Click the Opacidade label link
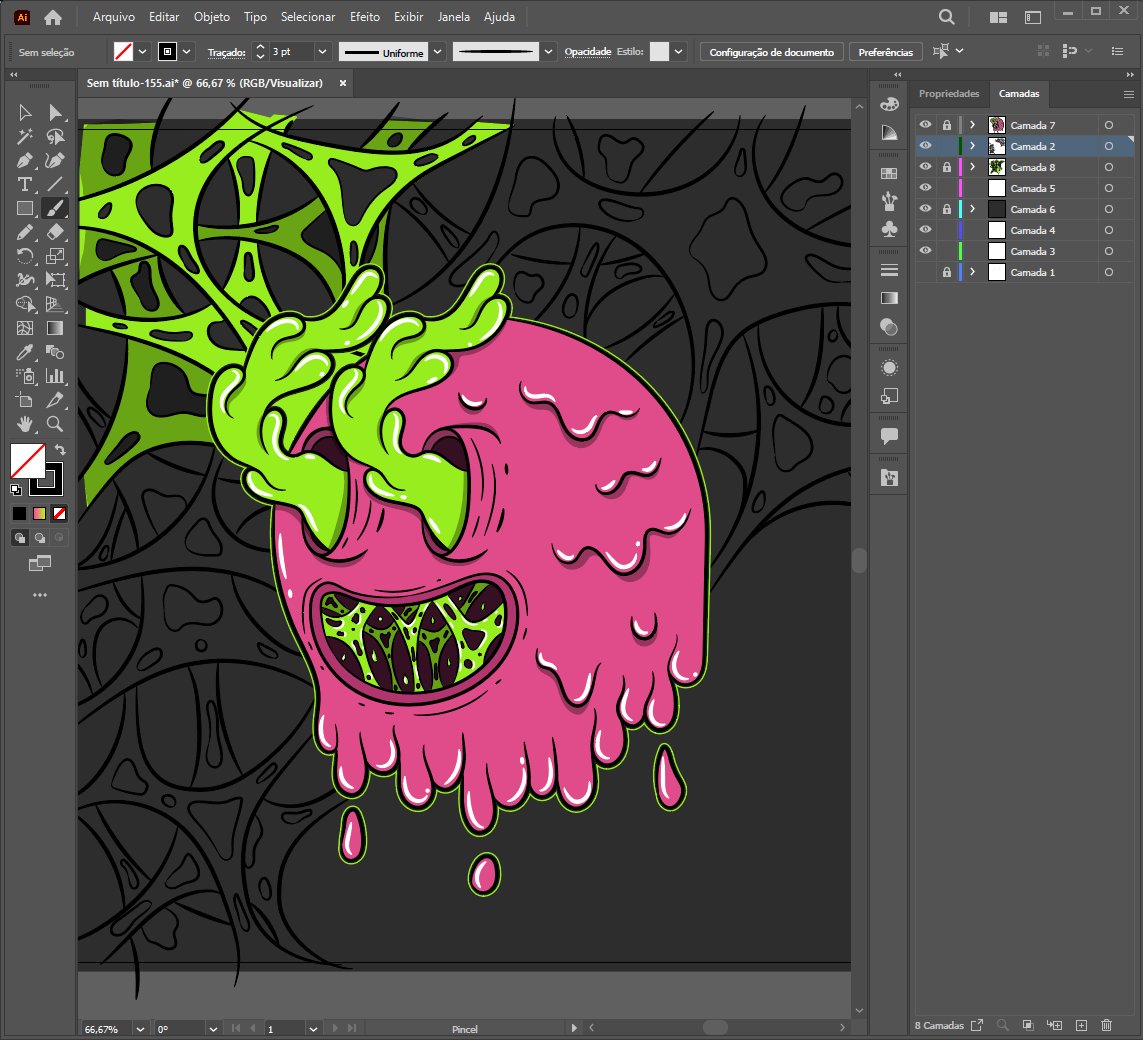This screenshot has width=1143, height=1040. pyautogui.click(x=588, y=52)
